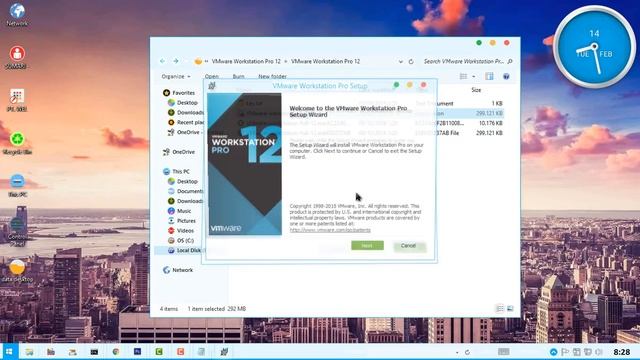
Task: Select Favorites in navigation pane
Action: [179, 93]
